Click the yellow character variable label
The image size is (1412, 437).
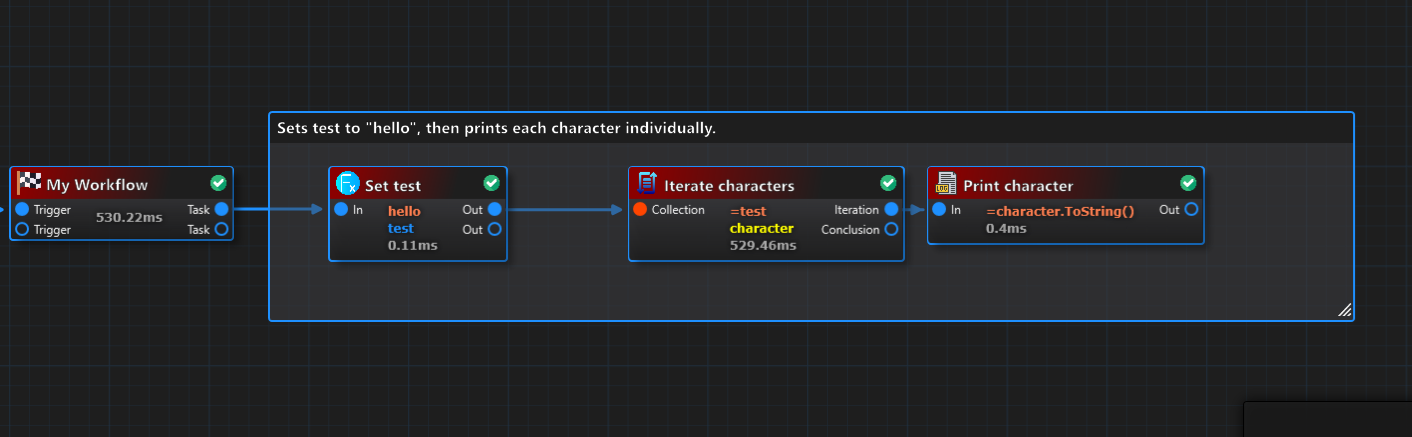(762, 228)
